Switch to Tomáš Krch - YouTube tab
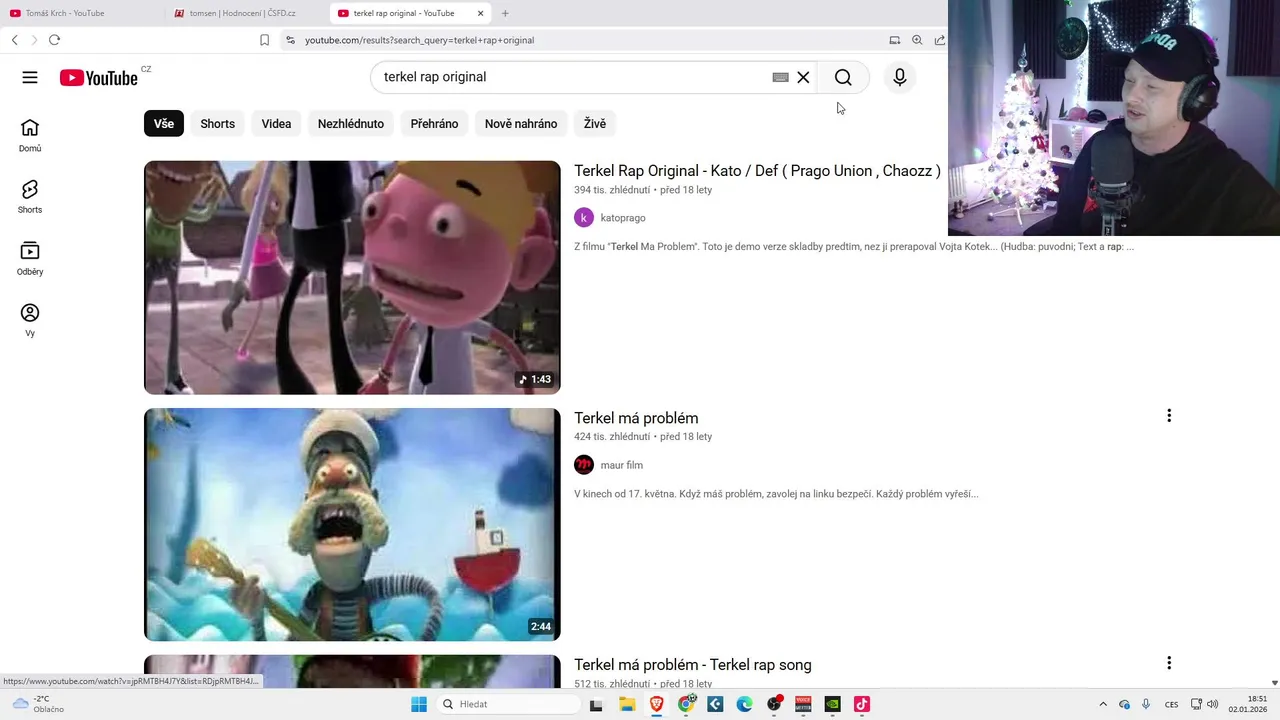The image size is (1280, 720). [x=80, y=13]
